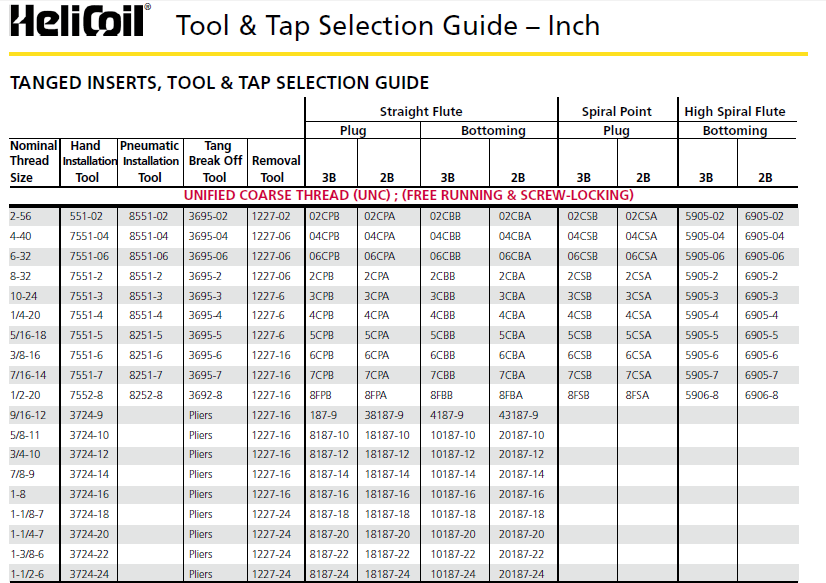This screenshot has width=826, height=583.
Task: Select the plug tap cell '4CPB'
Action: click(x=321, y=315)
